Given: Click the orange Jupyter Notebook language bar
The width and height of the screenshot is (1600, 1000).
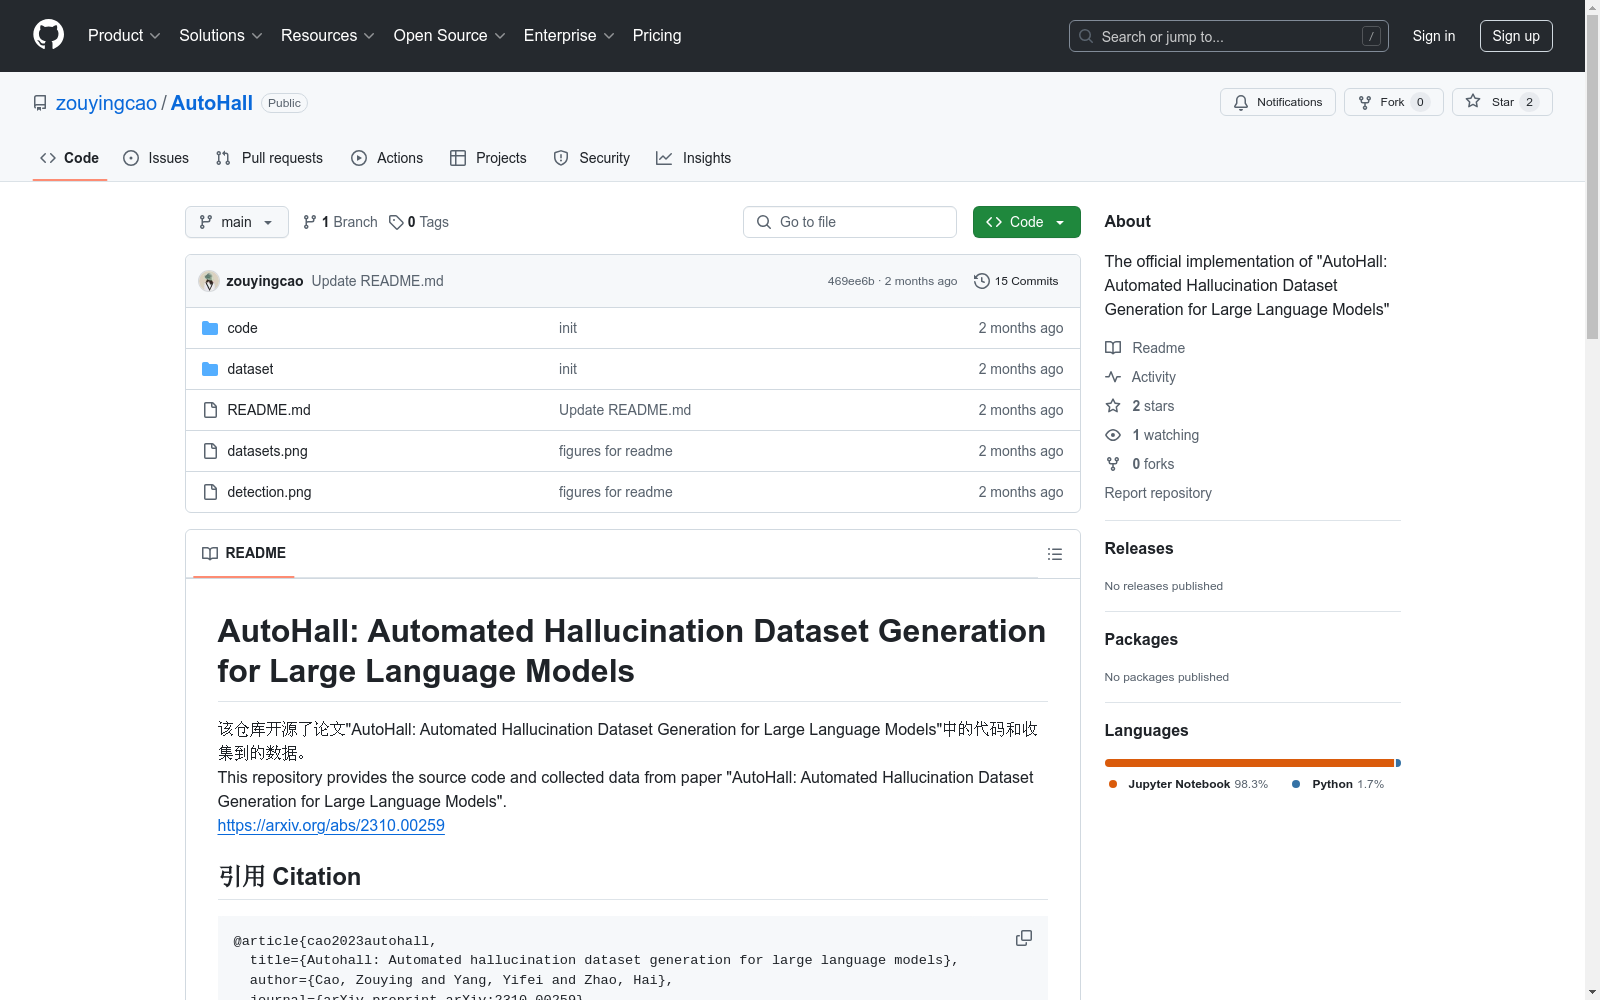Looking at the screenshot, I should 1248,763.
